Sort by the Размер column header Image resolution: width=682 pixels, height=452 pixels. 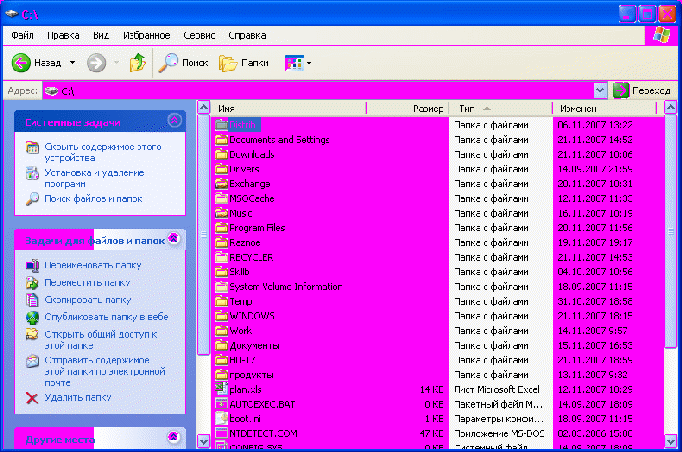click(408, 108)
